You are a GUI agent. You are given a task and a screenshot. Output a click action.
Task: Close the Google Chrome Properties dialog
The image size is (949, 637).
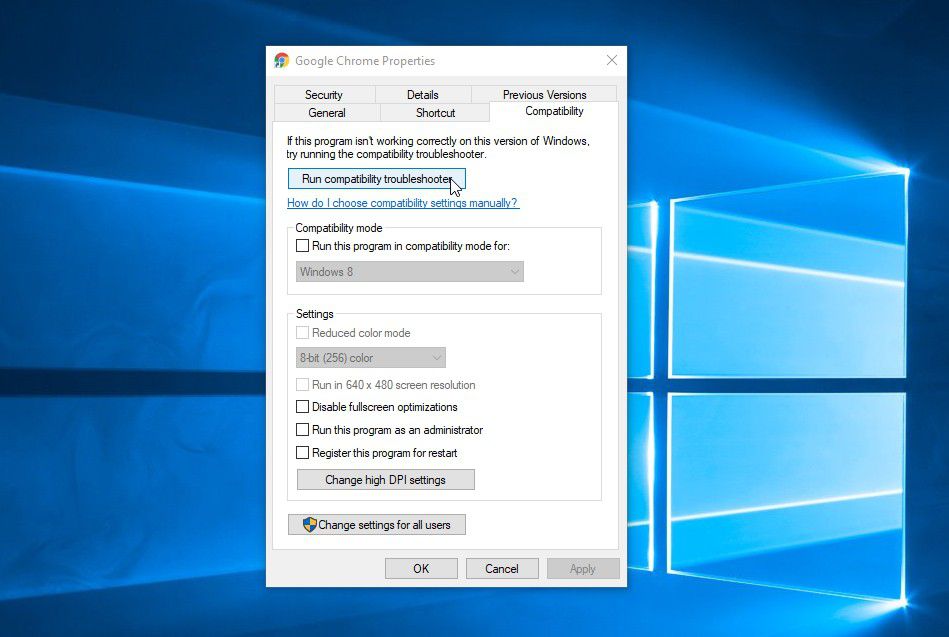click(612, 60)
